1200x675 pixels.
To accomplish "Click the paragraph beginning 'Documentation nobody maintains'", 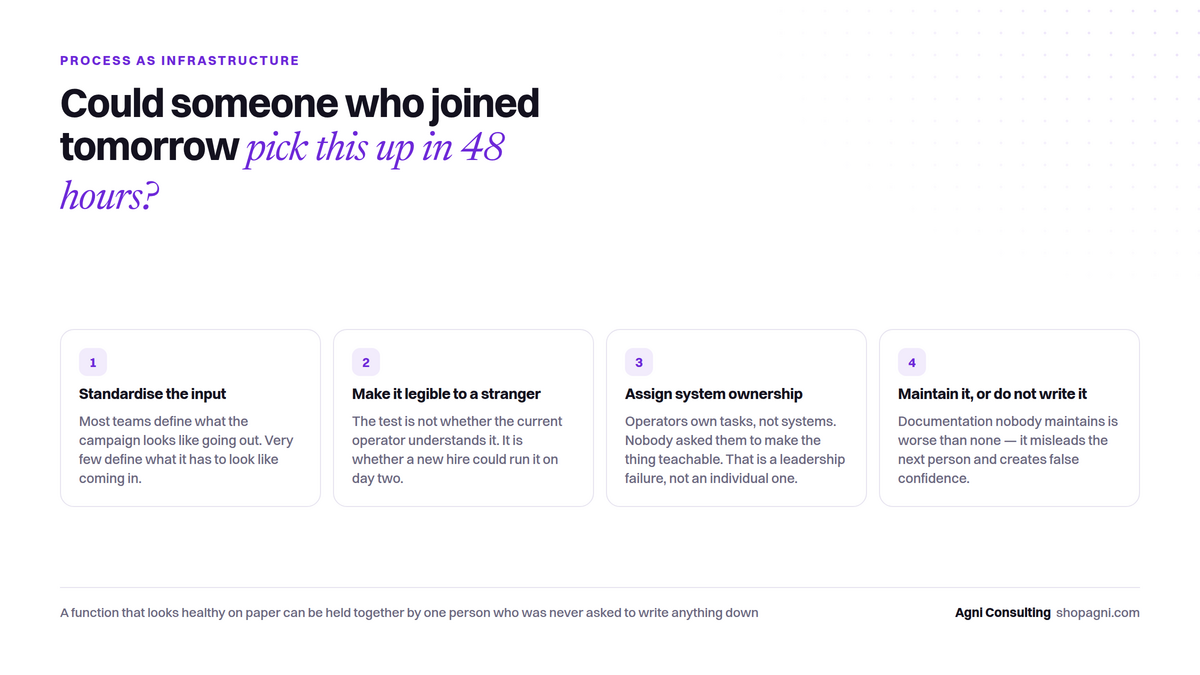I will pos(1008,450).
